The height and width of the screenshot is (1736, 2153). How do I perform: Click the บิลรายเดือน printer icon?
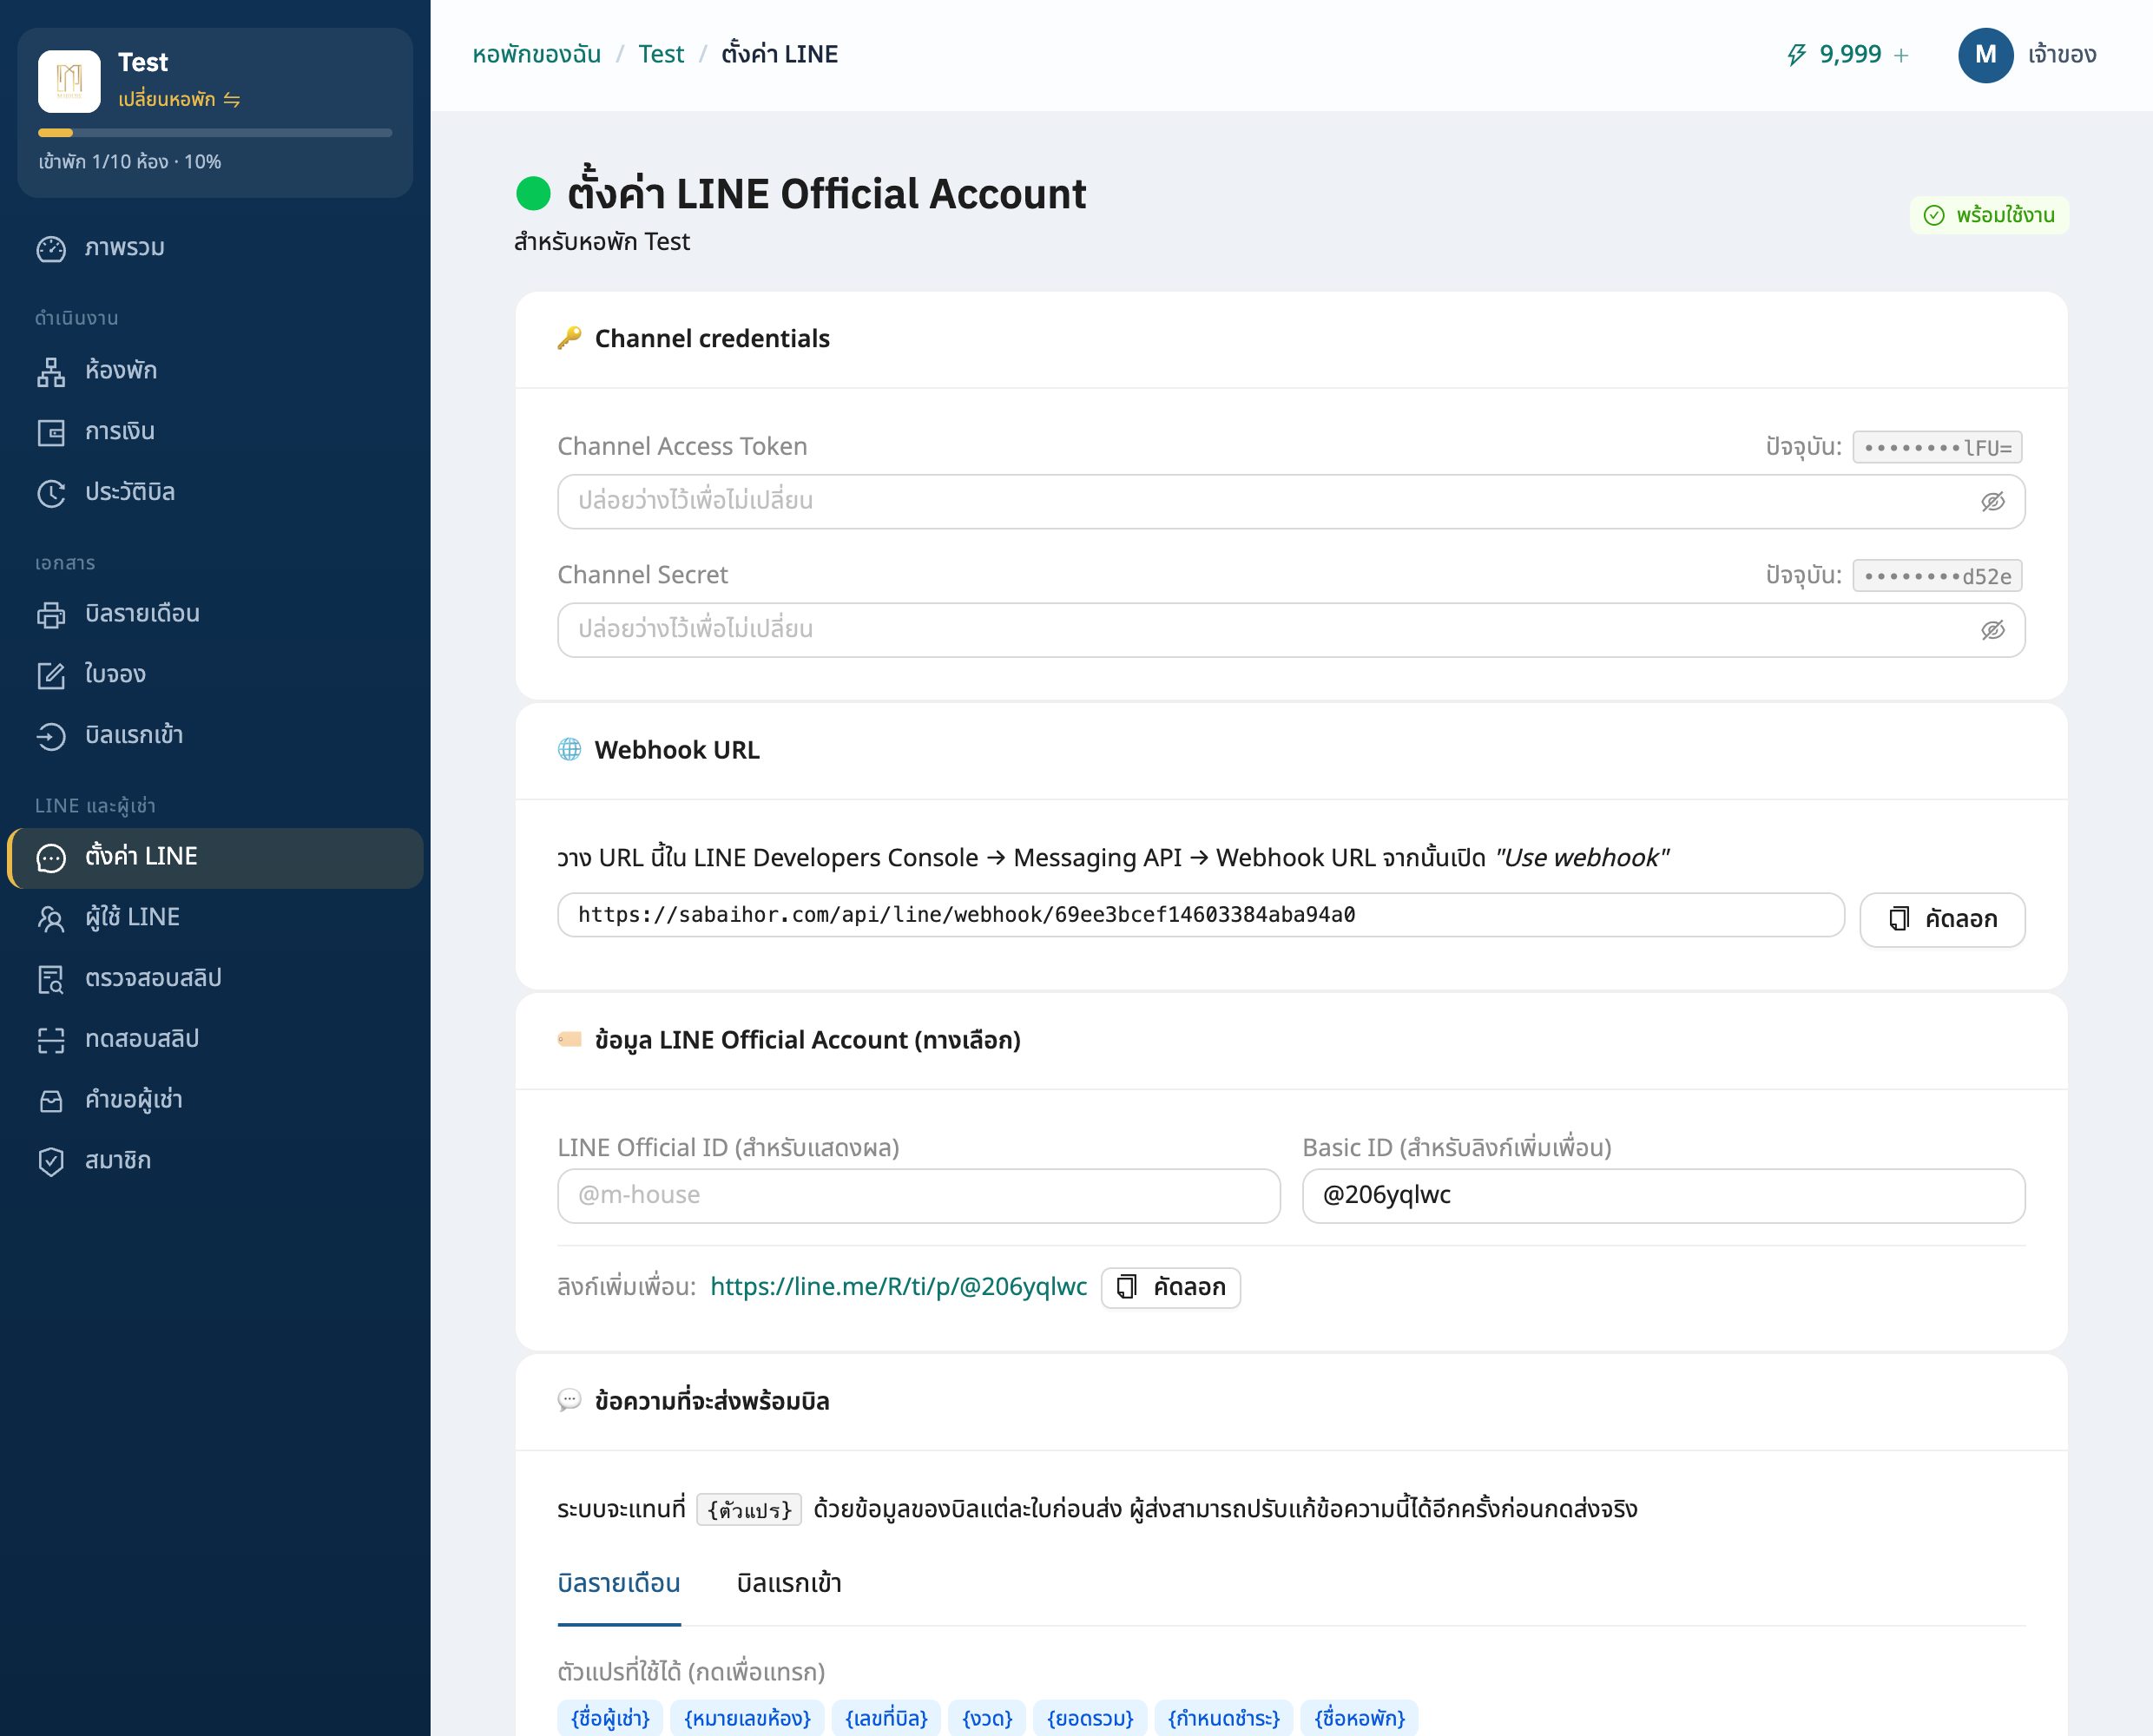51,615
